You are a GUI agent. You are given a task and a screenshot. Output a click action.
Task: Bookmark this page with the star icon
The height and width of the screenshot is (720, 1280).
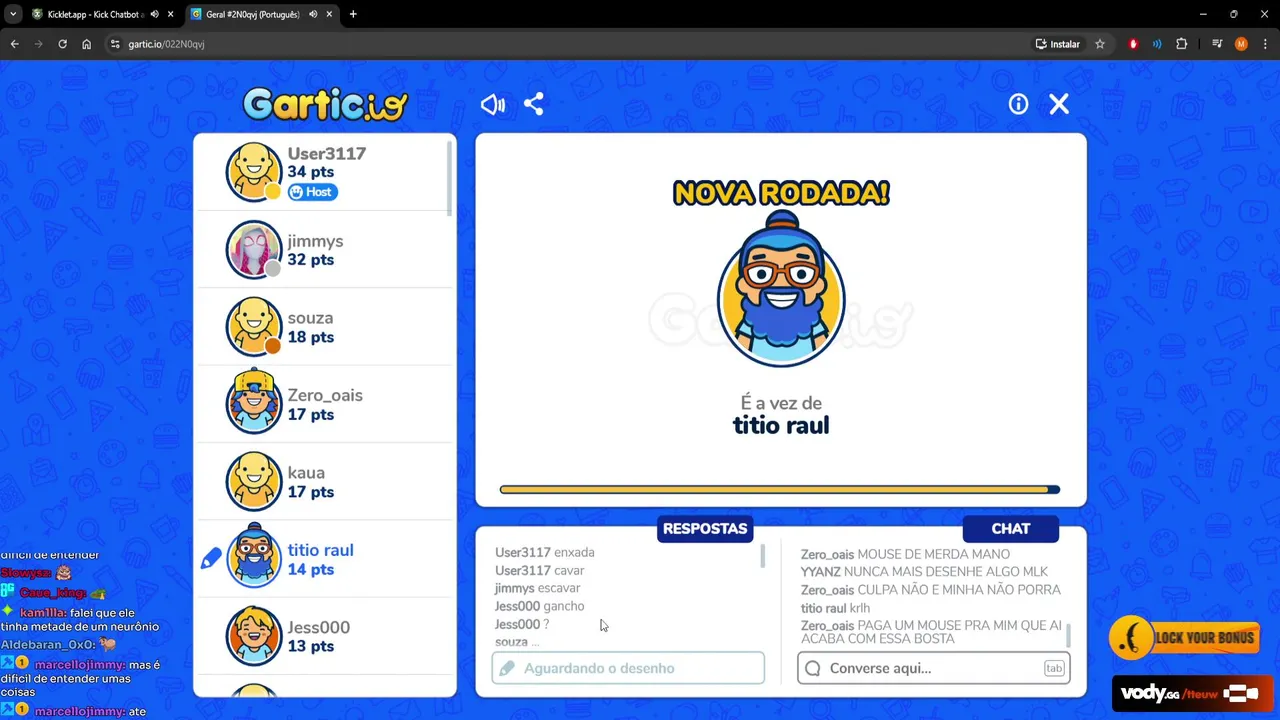1100,44
